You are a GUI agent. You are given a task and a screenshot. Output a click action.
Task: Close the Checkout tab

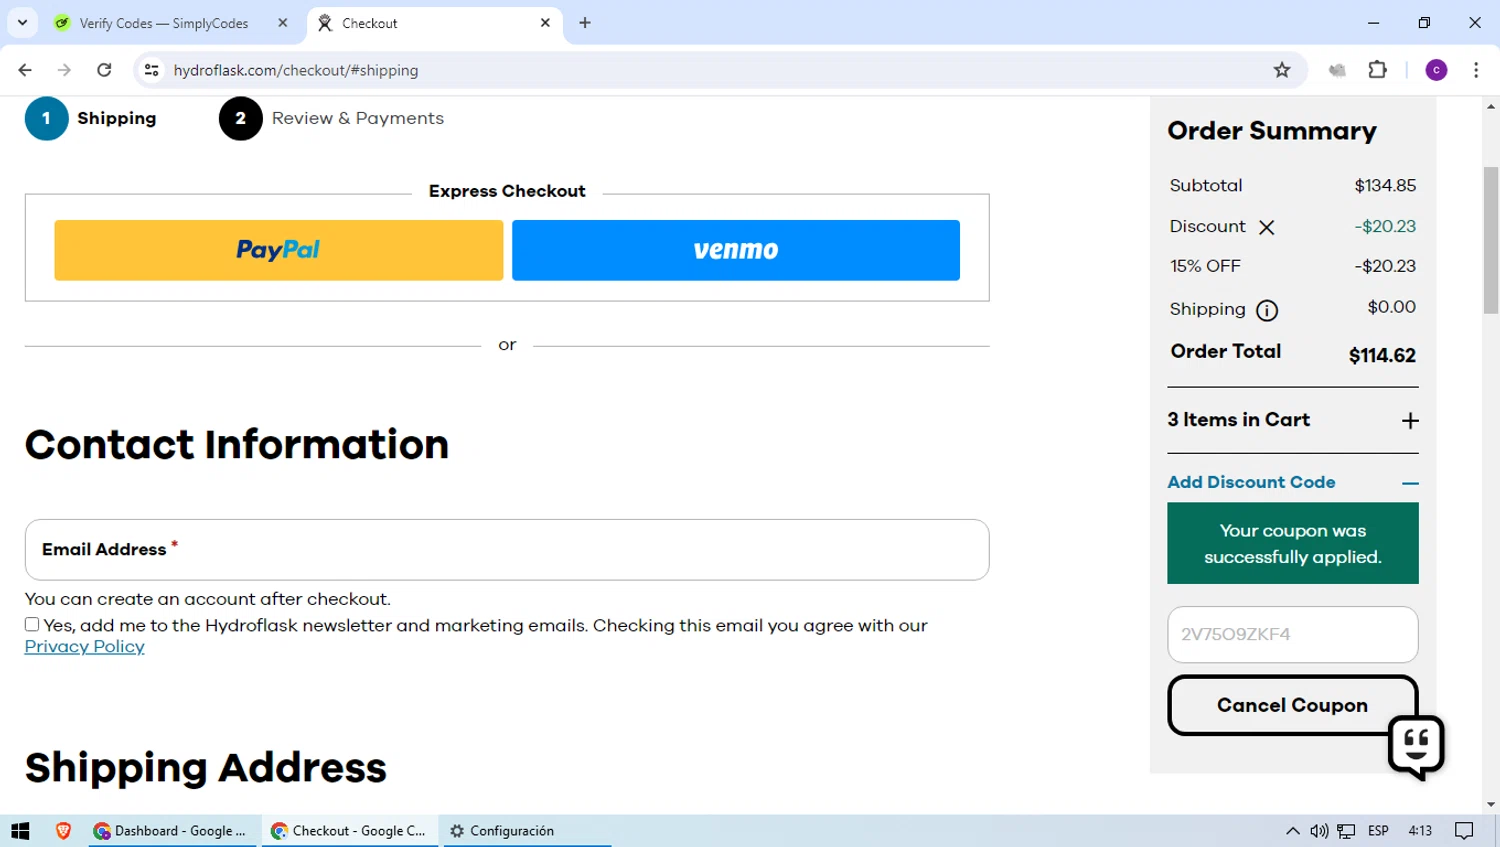545,23
